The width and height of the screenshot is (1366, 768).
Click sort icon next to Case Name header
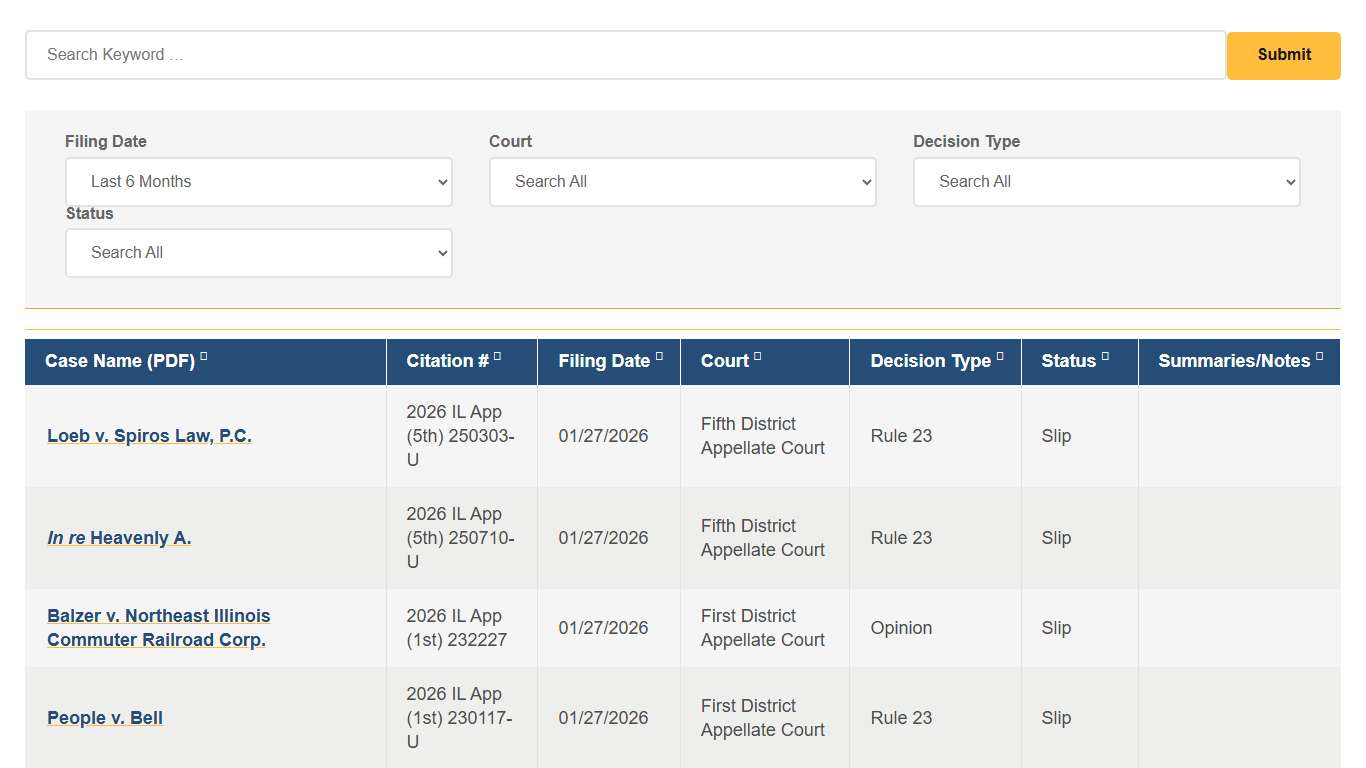pos(204,356)
